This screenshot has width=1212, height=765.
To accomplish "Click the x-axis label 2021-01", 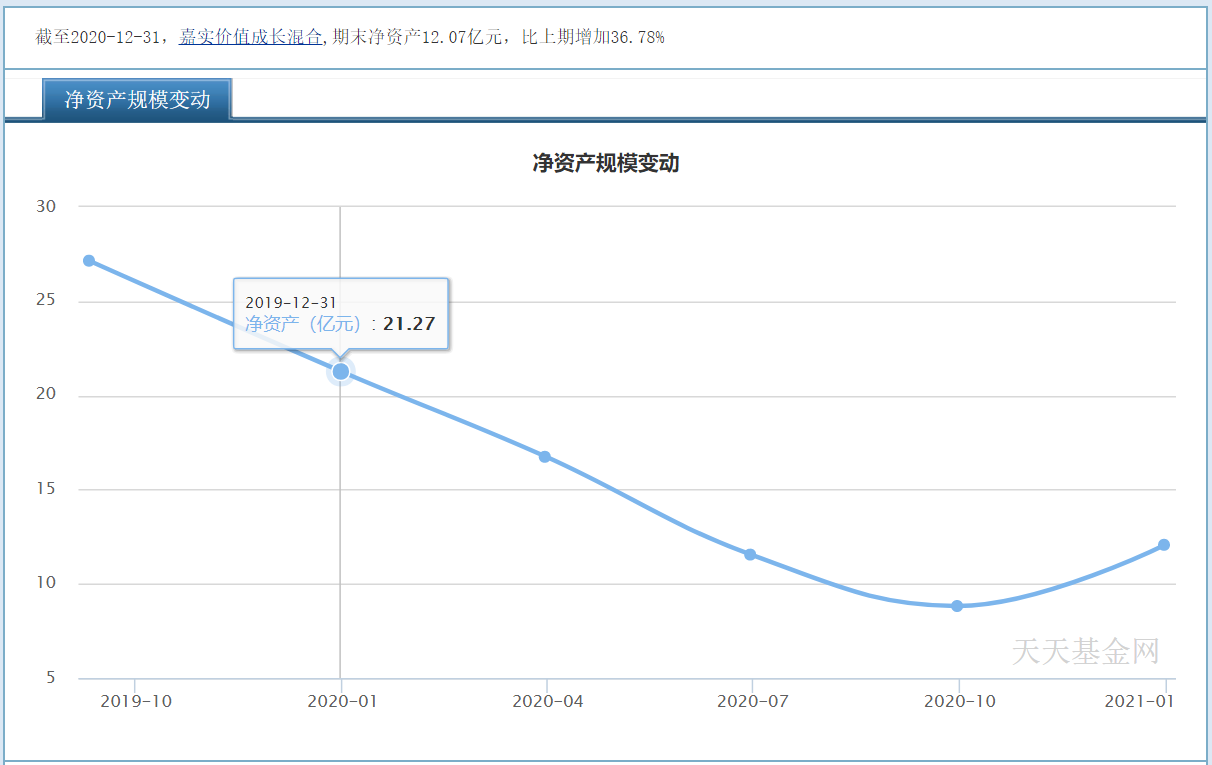I will 1140,702.
